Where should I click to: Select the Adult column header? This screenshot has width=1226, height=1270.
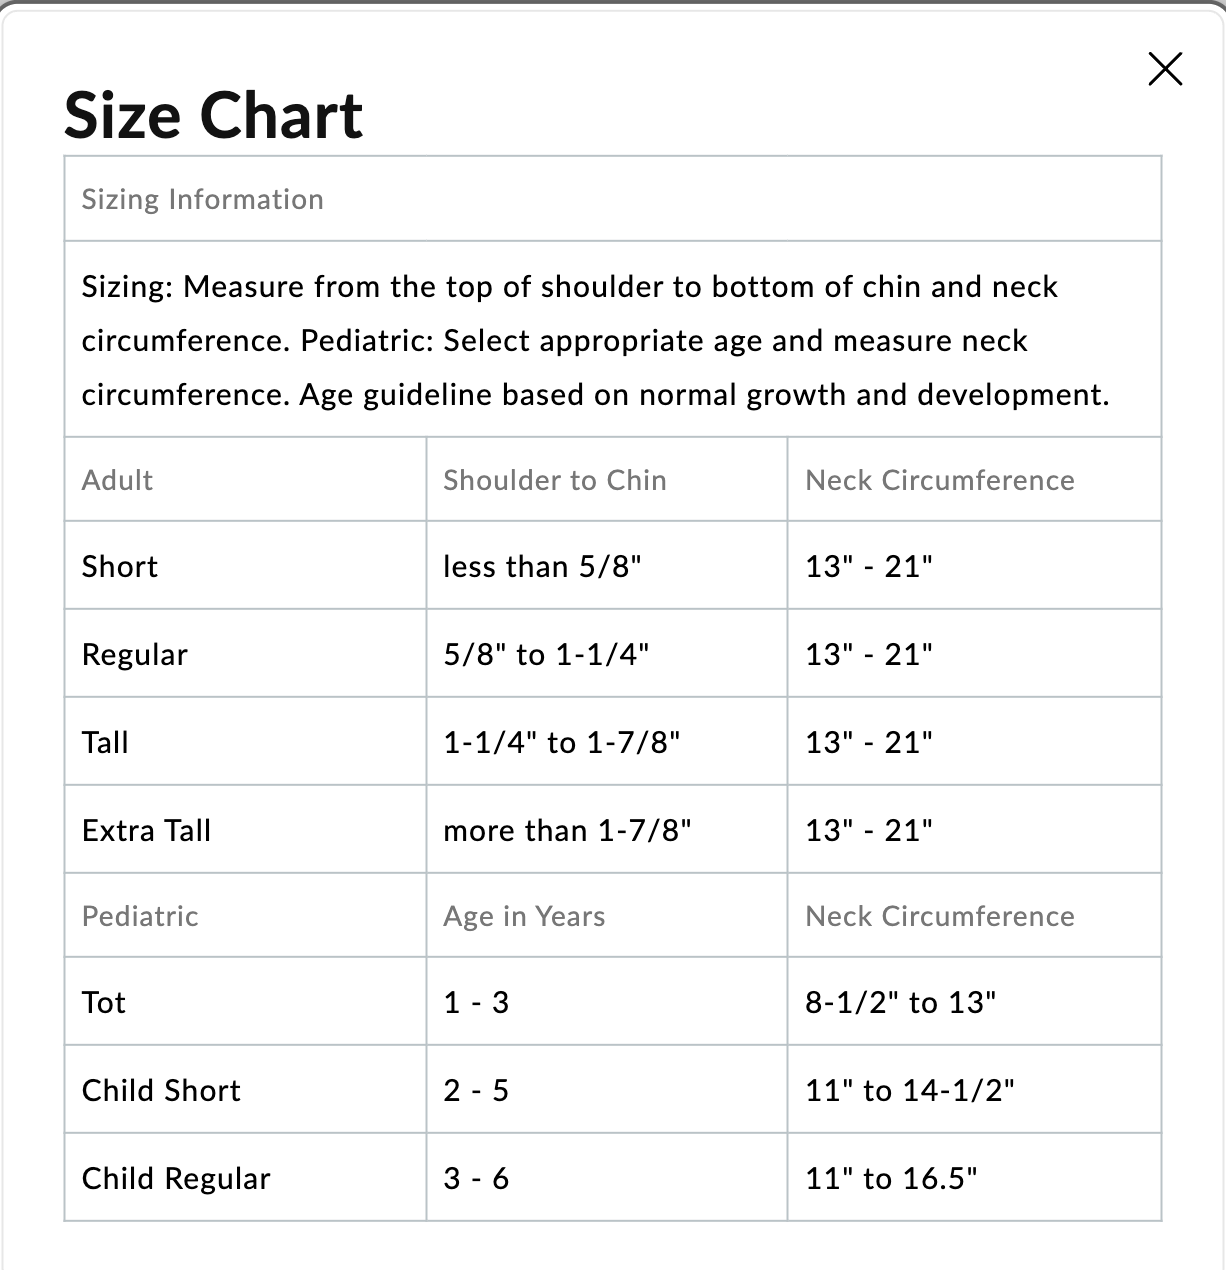118,480
